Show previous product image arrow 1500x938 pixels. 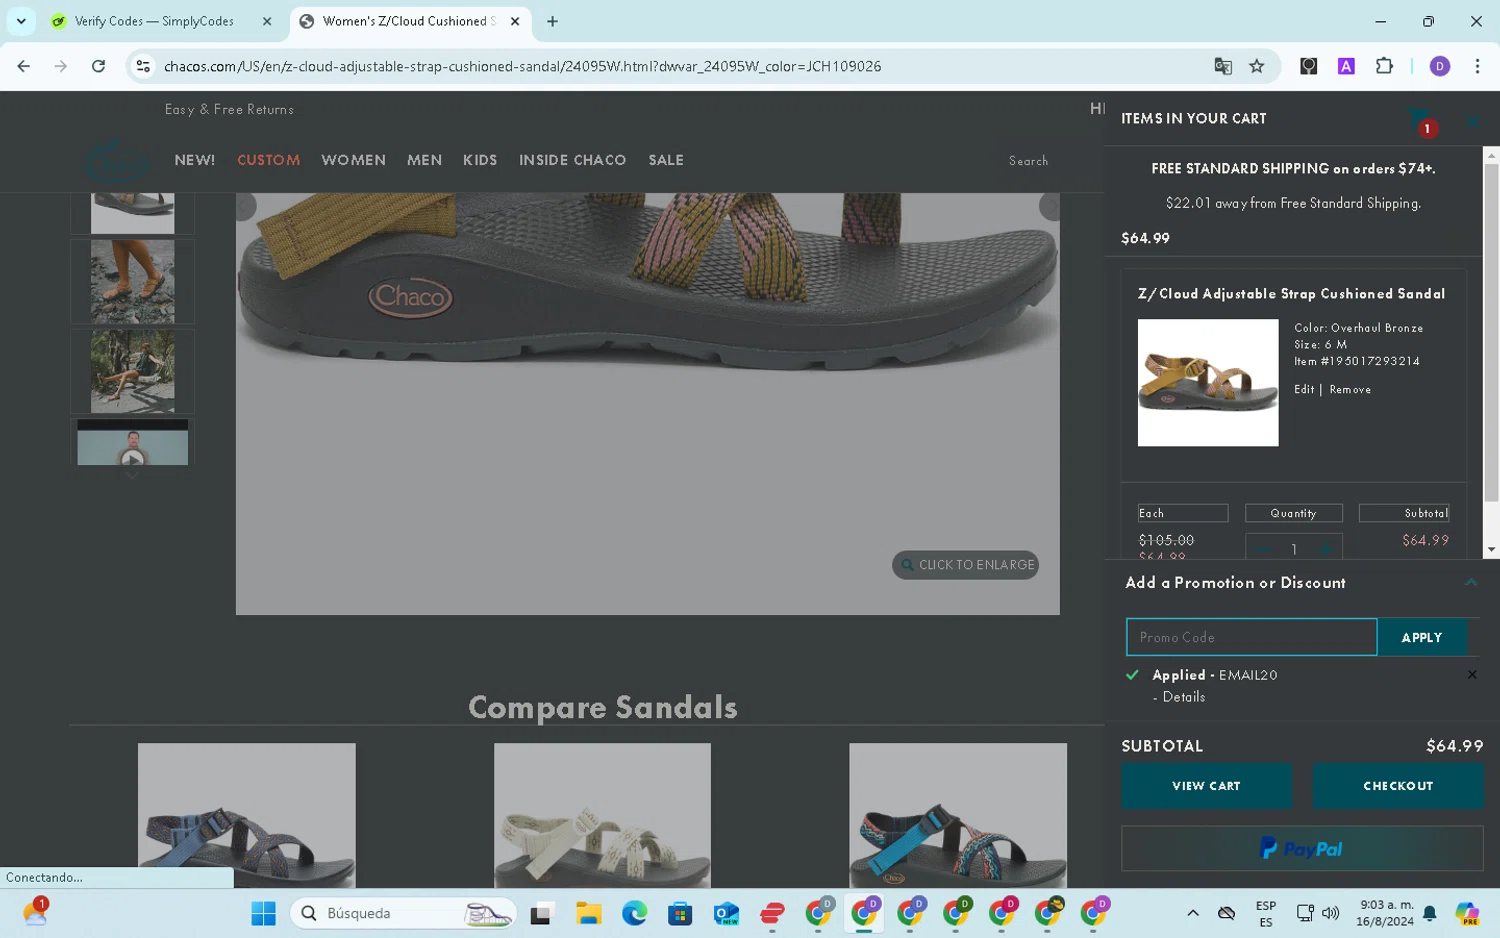(x=245, y=206)
